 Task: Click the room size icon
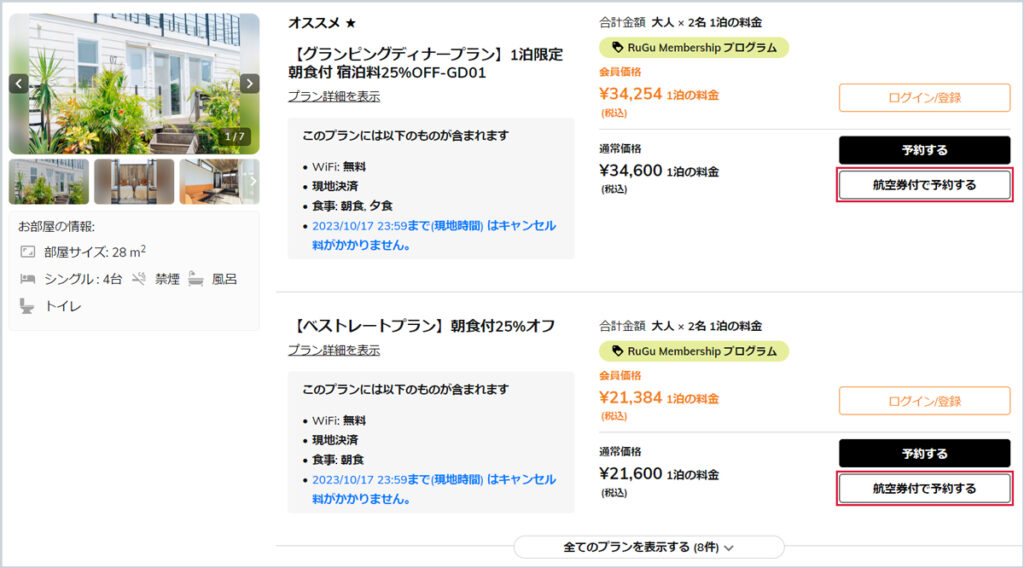[27, 252]
